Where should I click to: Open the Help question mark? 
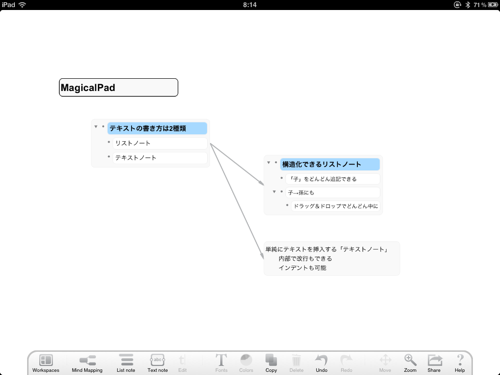[460, 363]
